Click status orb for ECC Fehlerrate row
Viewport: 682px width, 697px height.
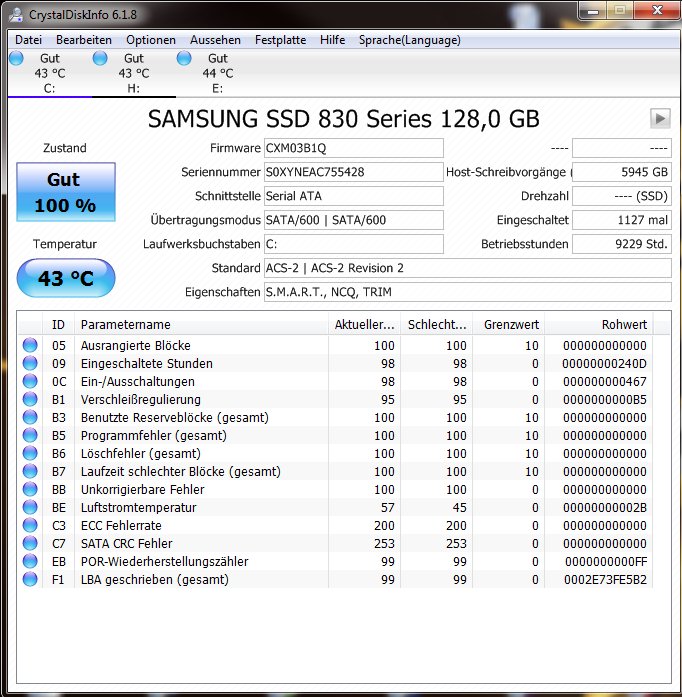point(30,525)
